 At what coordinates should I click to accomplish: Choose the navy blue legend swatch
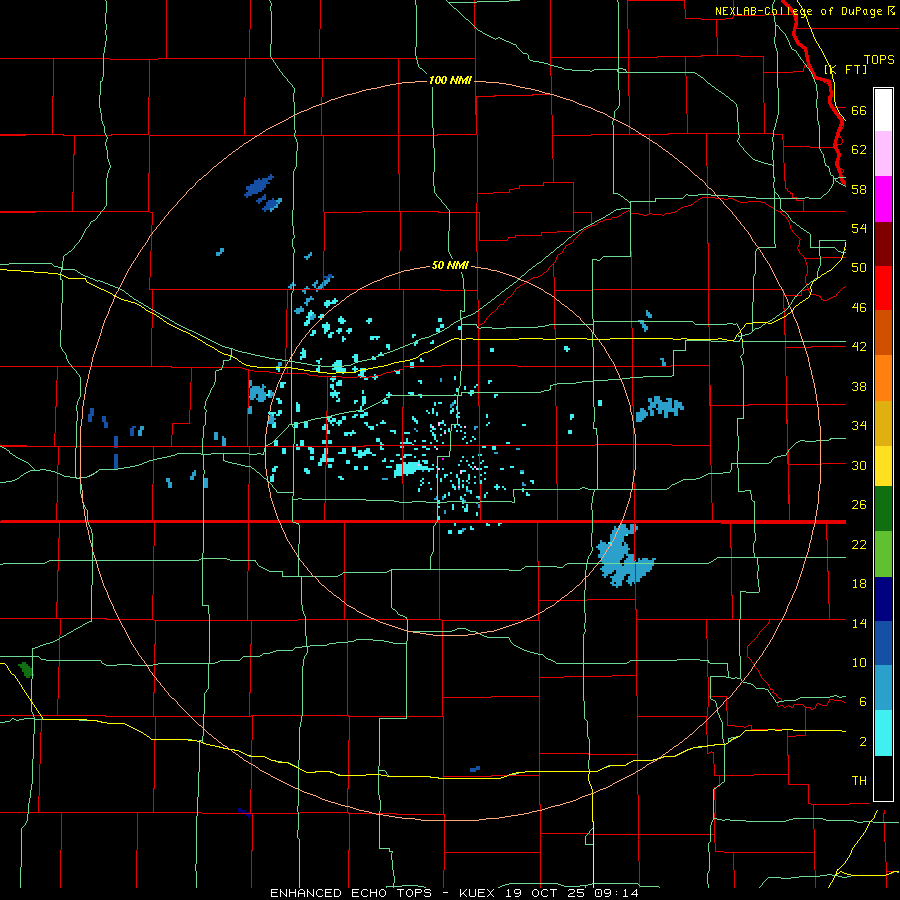(x=883, y=599)
